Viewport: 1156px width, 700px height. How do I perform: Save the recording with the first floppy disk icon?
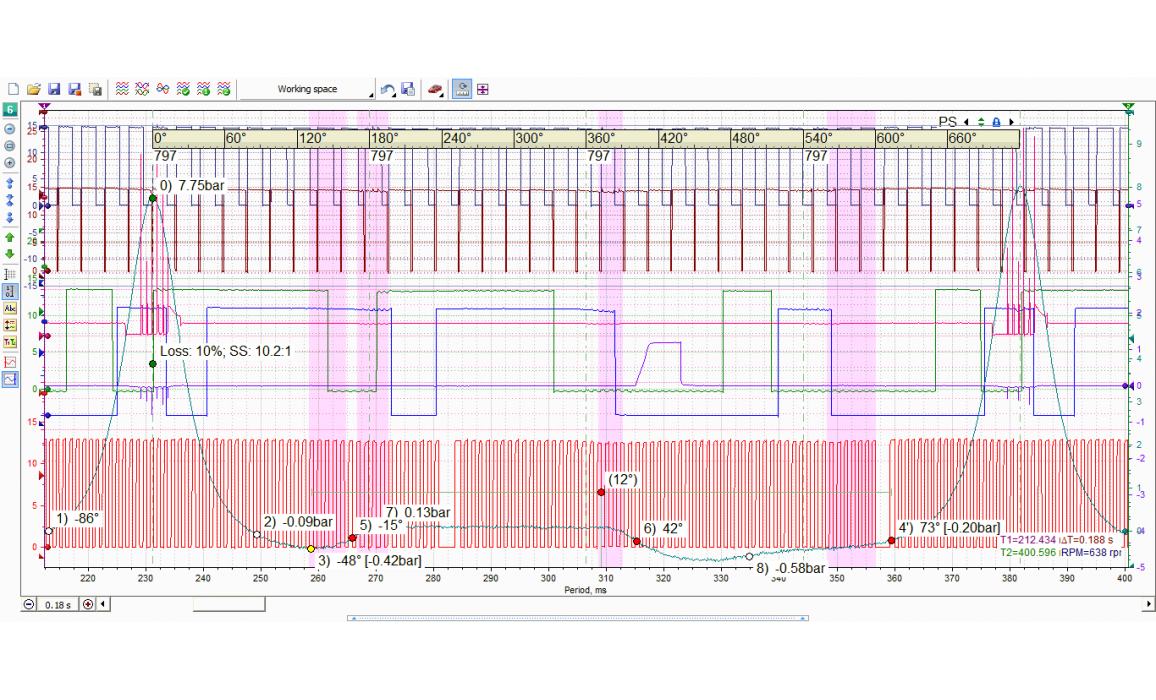coord(54,89)
